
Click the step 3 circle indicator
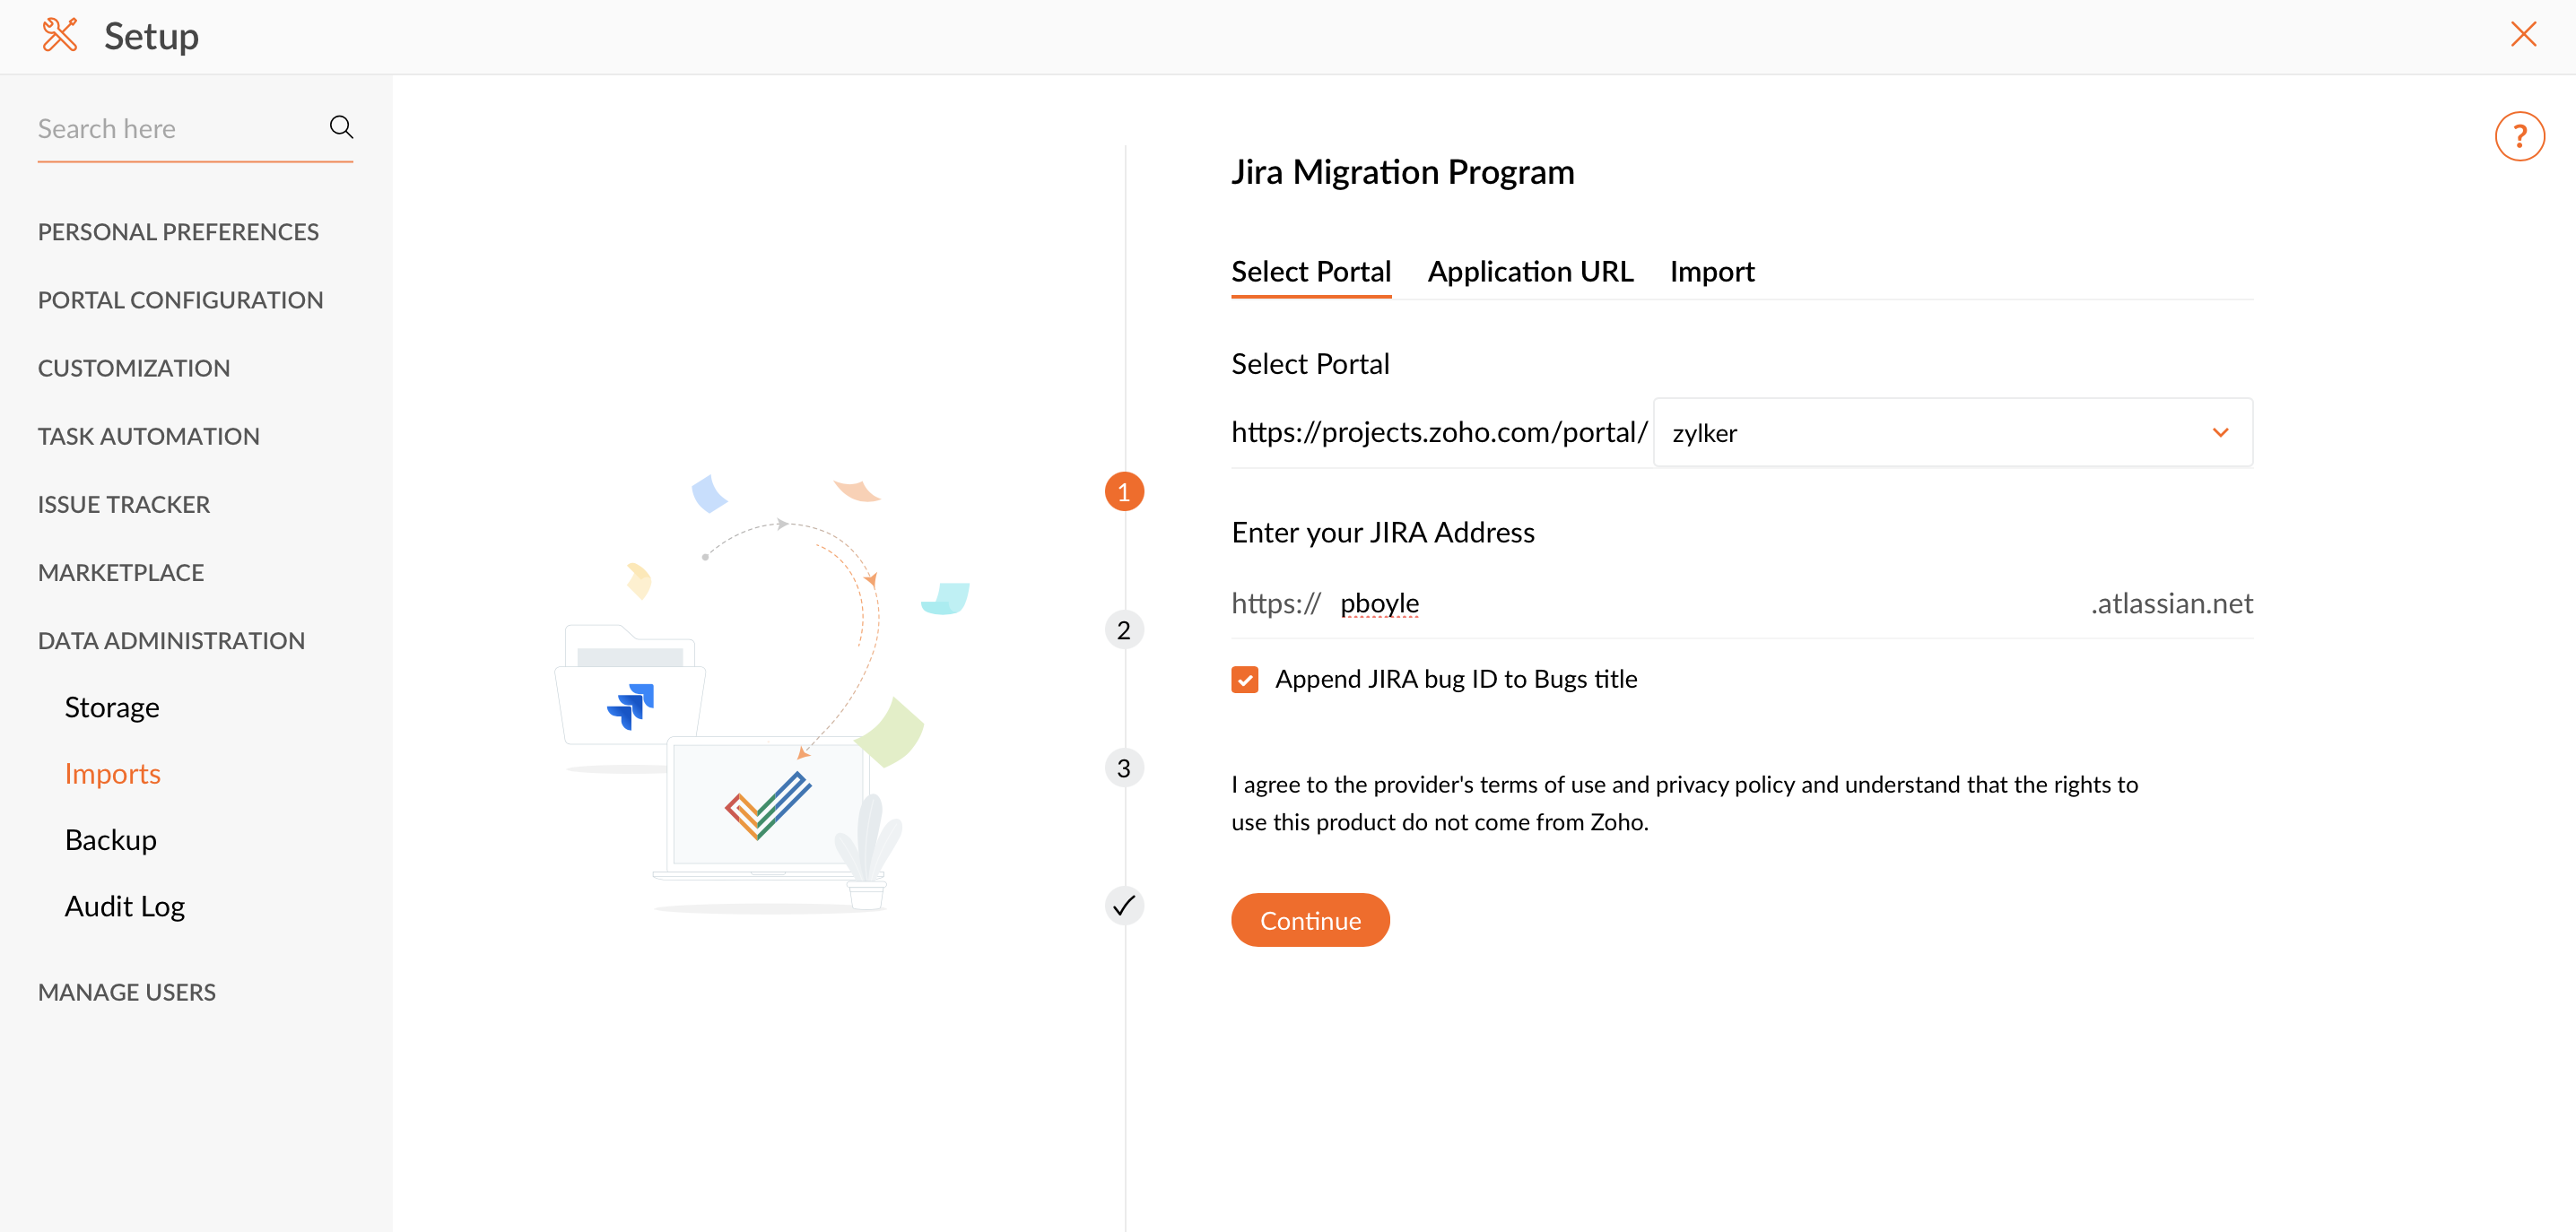coord(1123,768)
